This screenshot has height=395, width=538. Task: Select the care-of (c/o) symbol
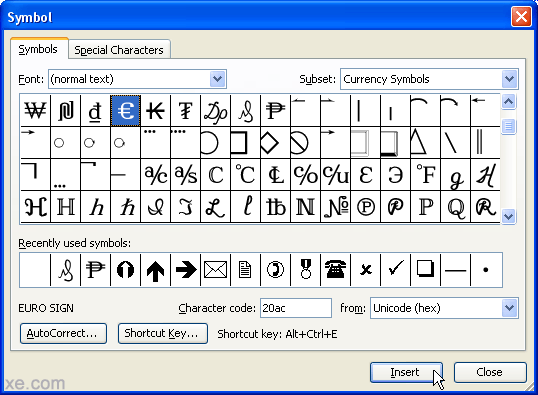[x=306, y=175]
